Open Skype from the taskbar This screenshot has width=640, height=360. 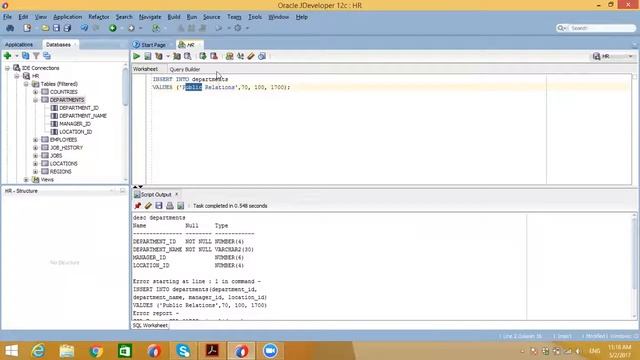point(183,351)
